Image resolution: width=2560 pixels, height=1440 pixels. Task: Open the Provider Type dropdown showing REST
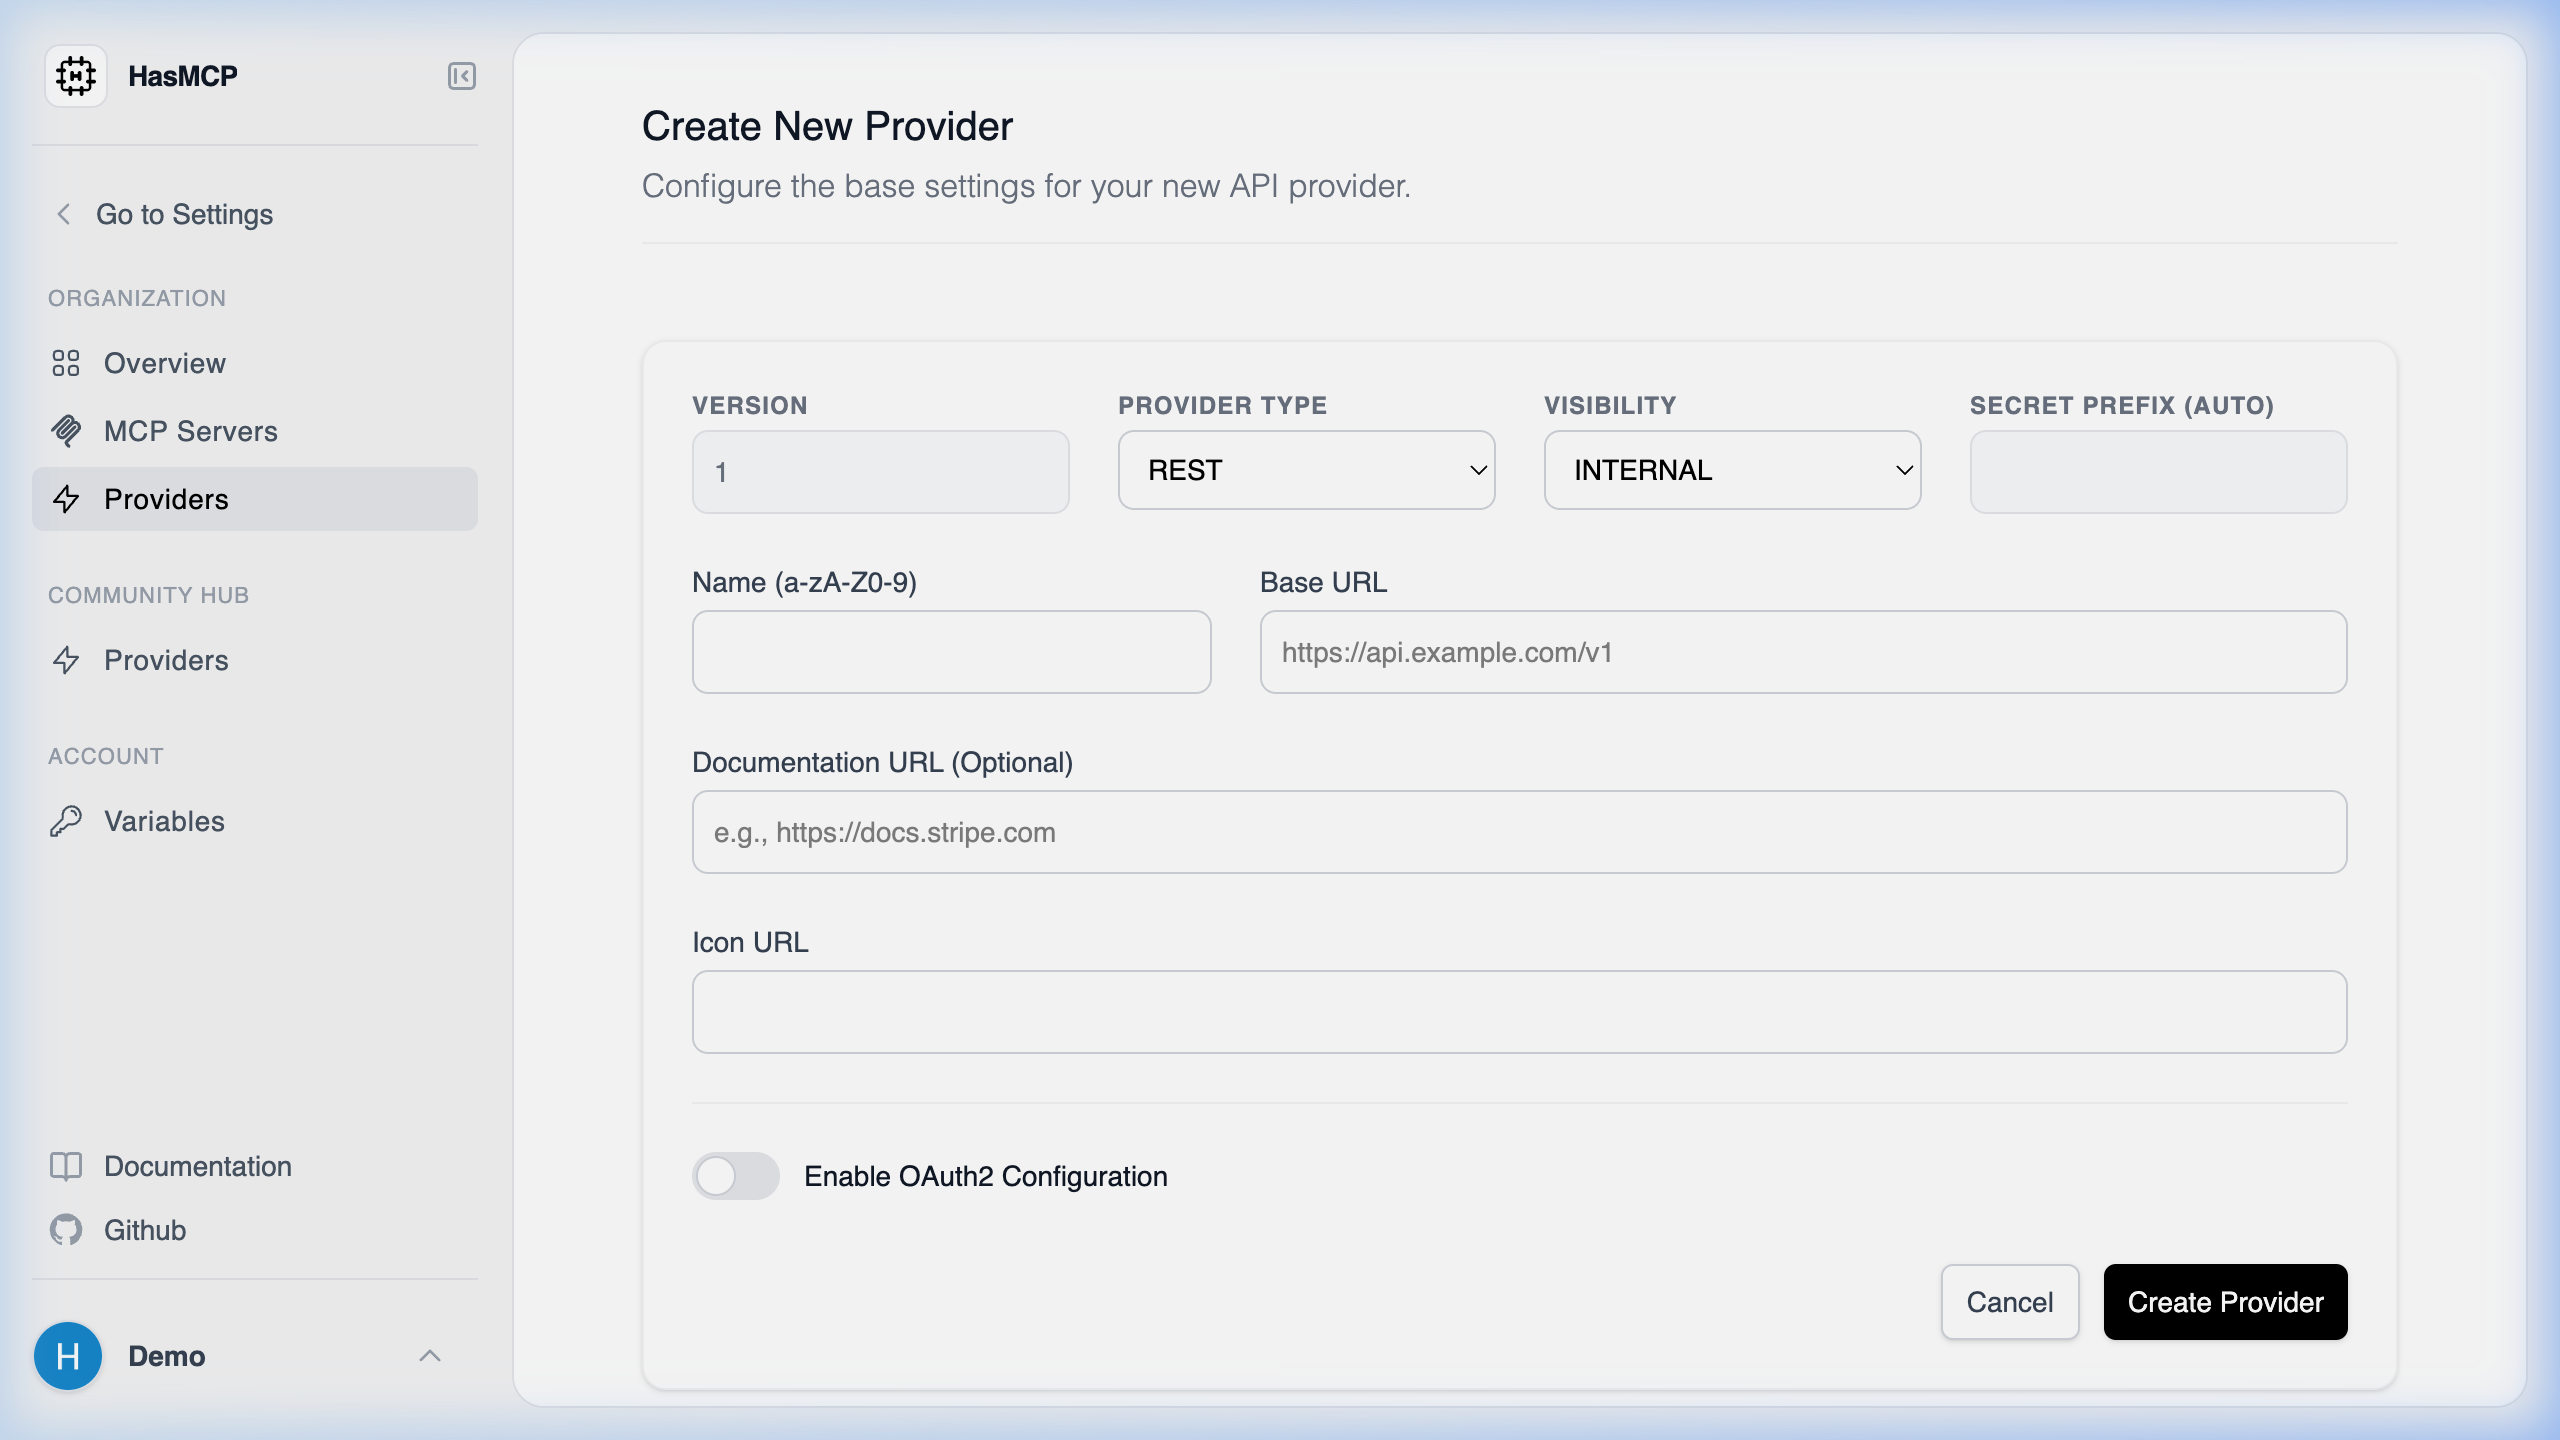pyautogui.click(x=1307, y=470)
